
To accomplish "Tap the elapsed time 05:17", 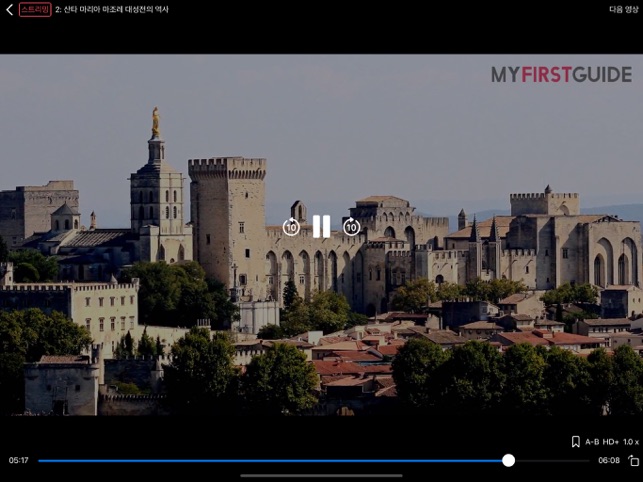I will coord(18,460).
